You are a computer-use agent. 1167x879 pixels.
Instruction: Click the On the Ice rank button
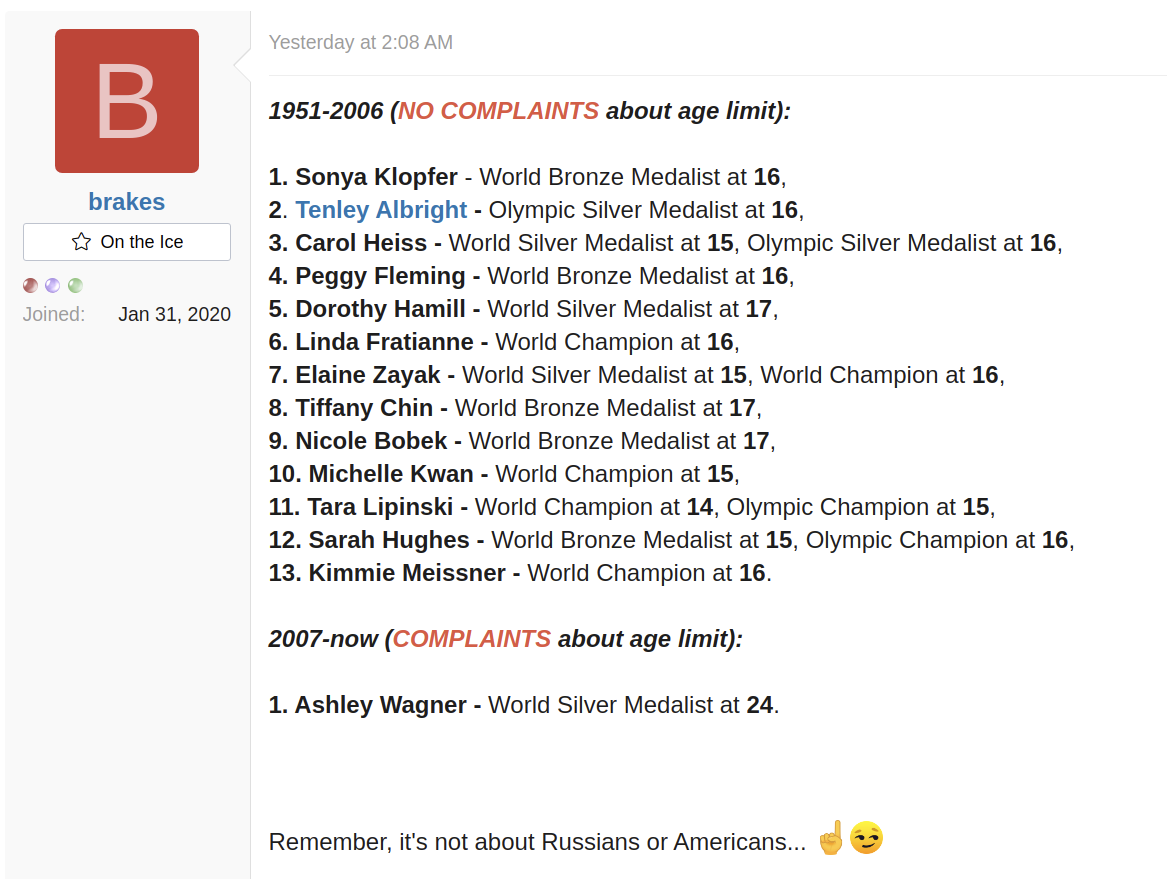(127, 242)
